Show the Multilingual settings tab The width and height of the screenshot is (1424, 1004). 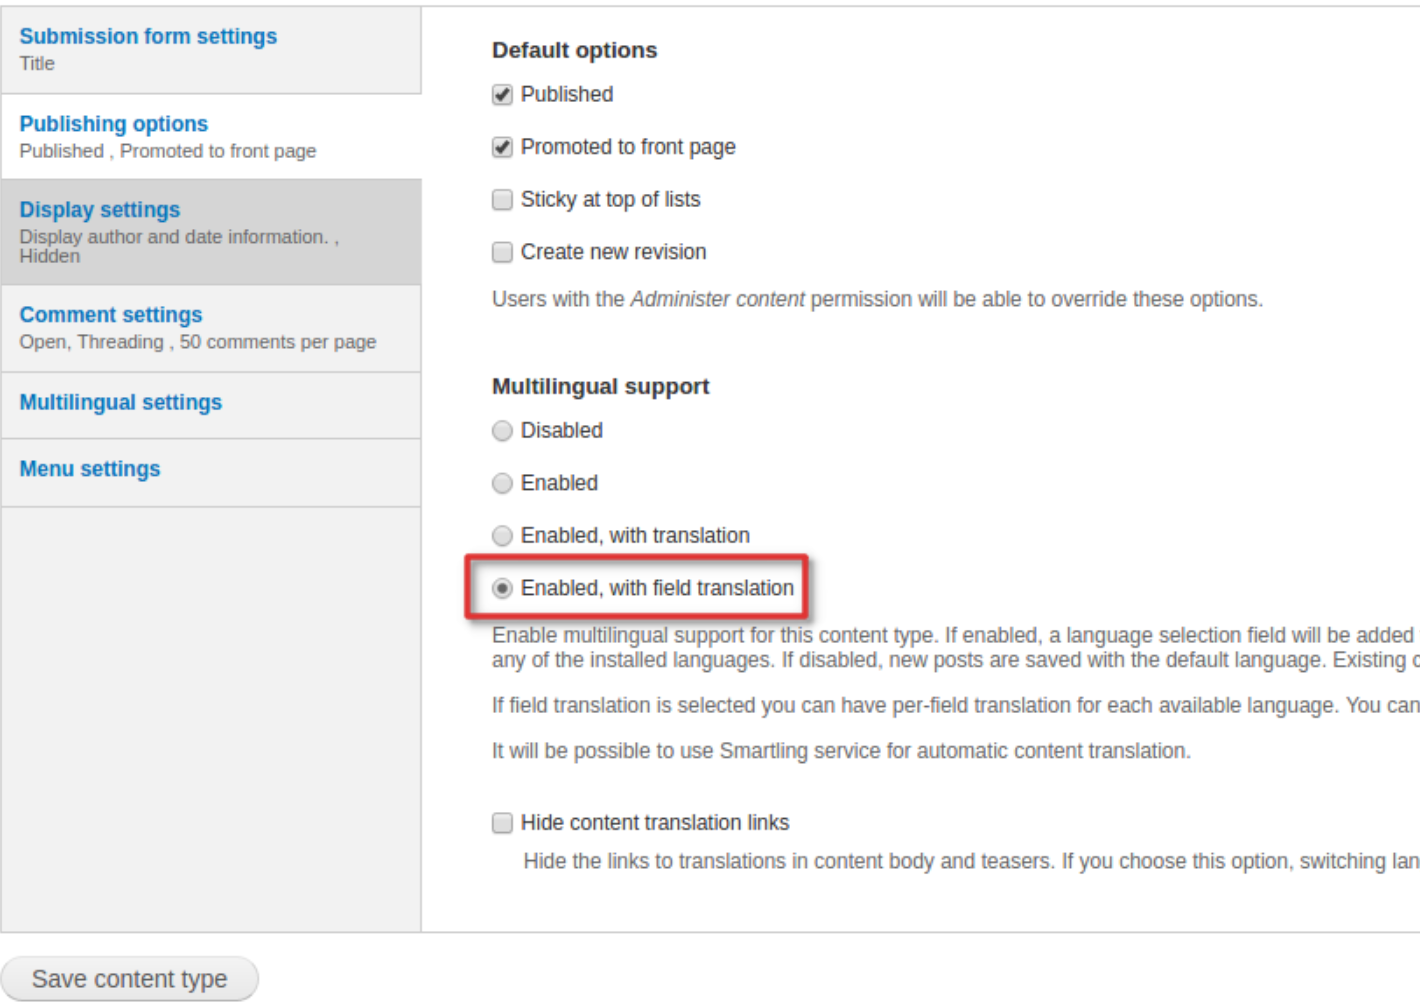[121, 402]
